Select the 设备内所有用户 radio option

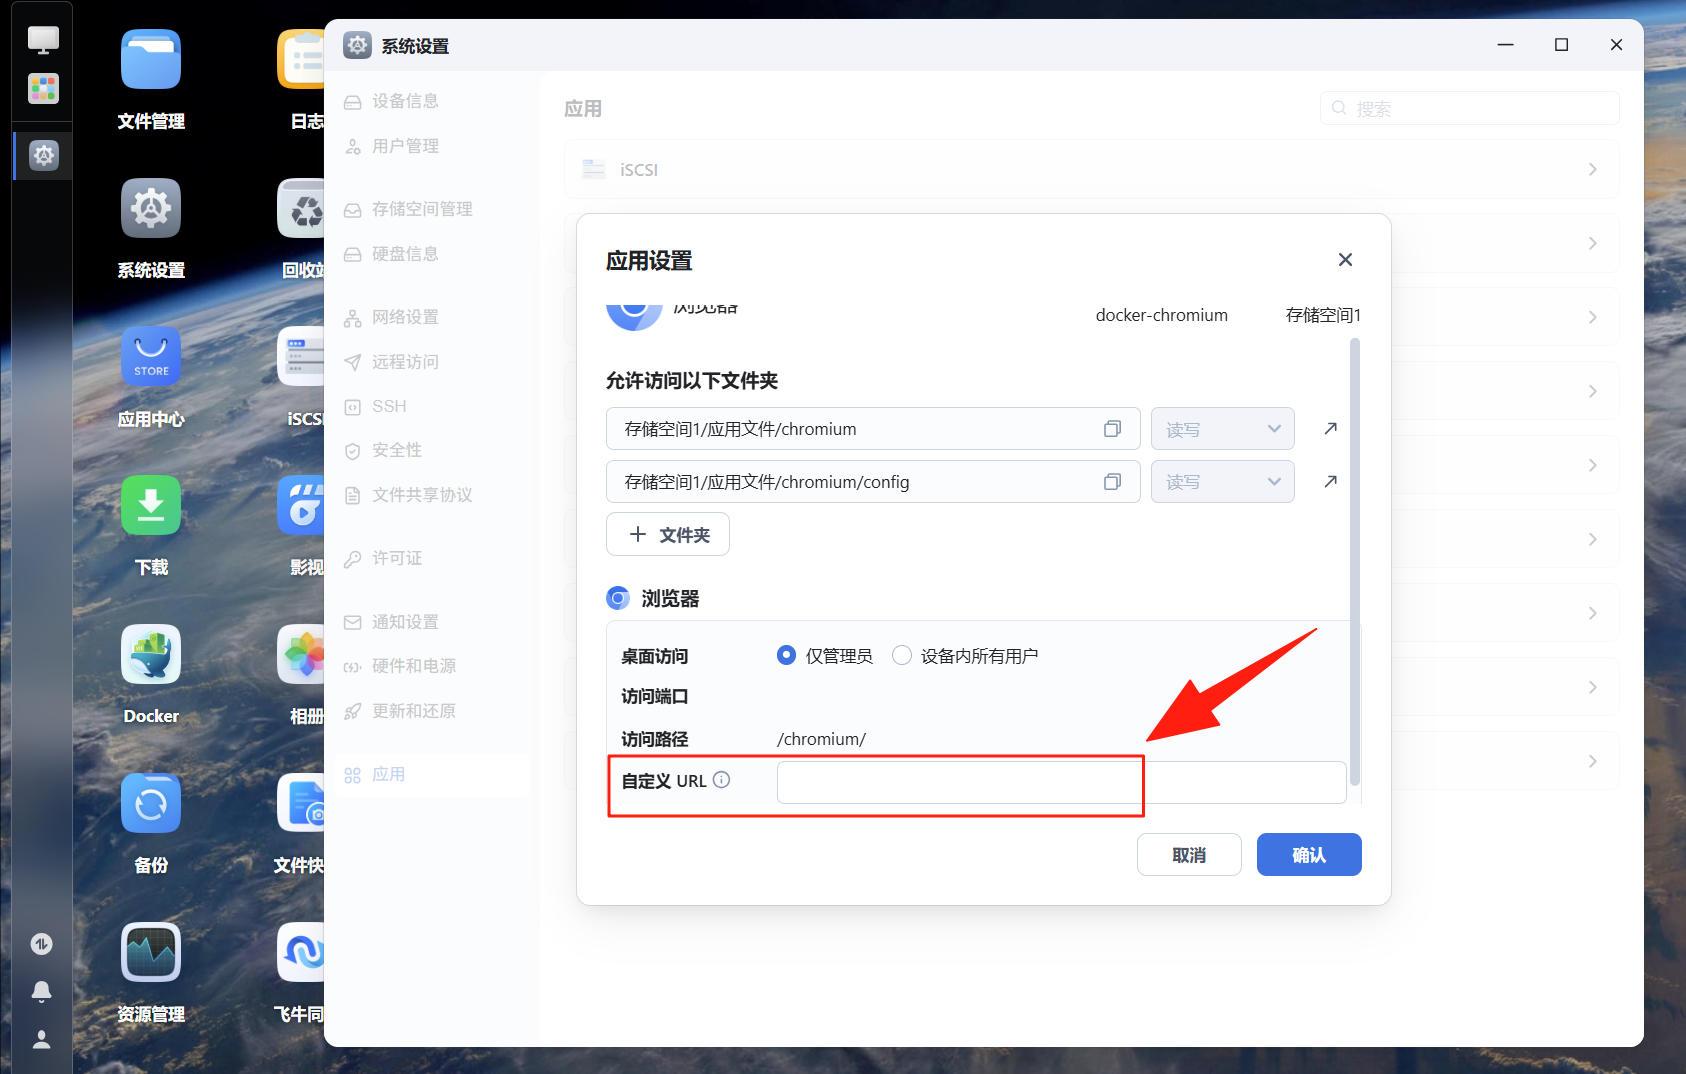point(902,655)
